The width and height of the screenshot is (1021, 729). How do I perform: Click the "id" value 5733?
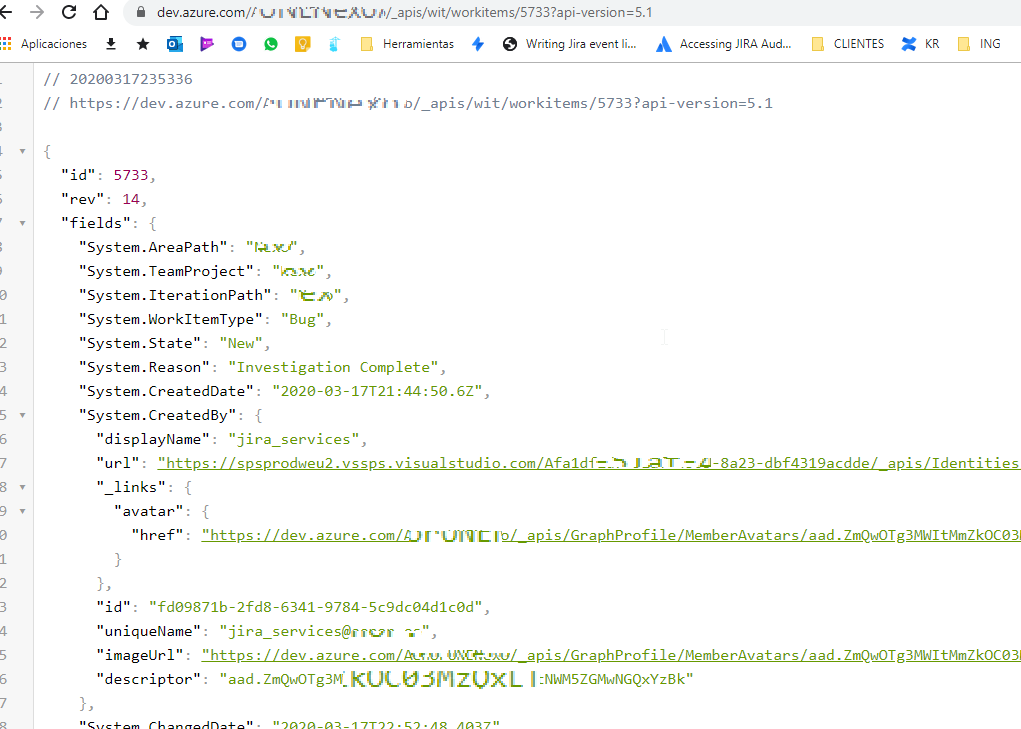131,175
